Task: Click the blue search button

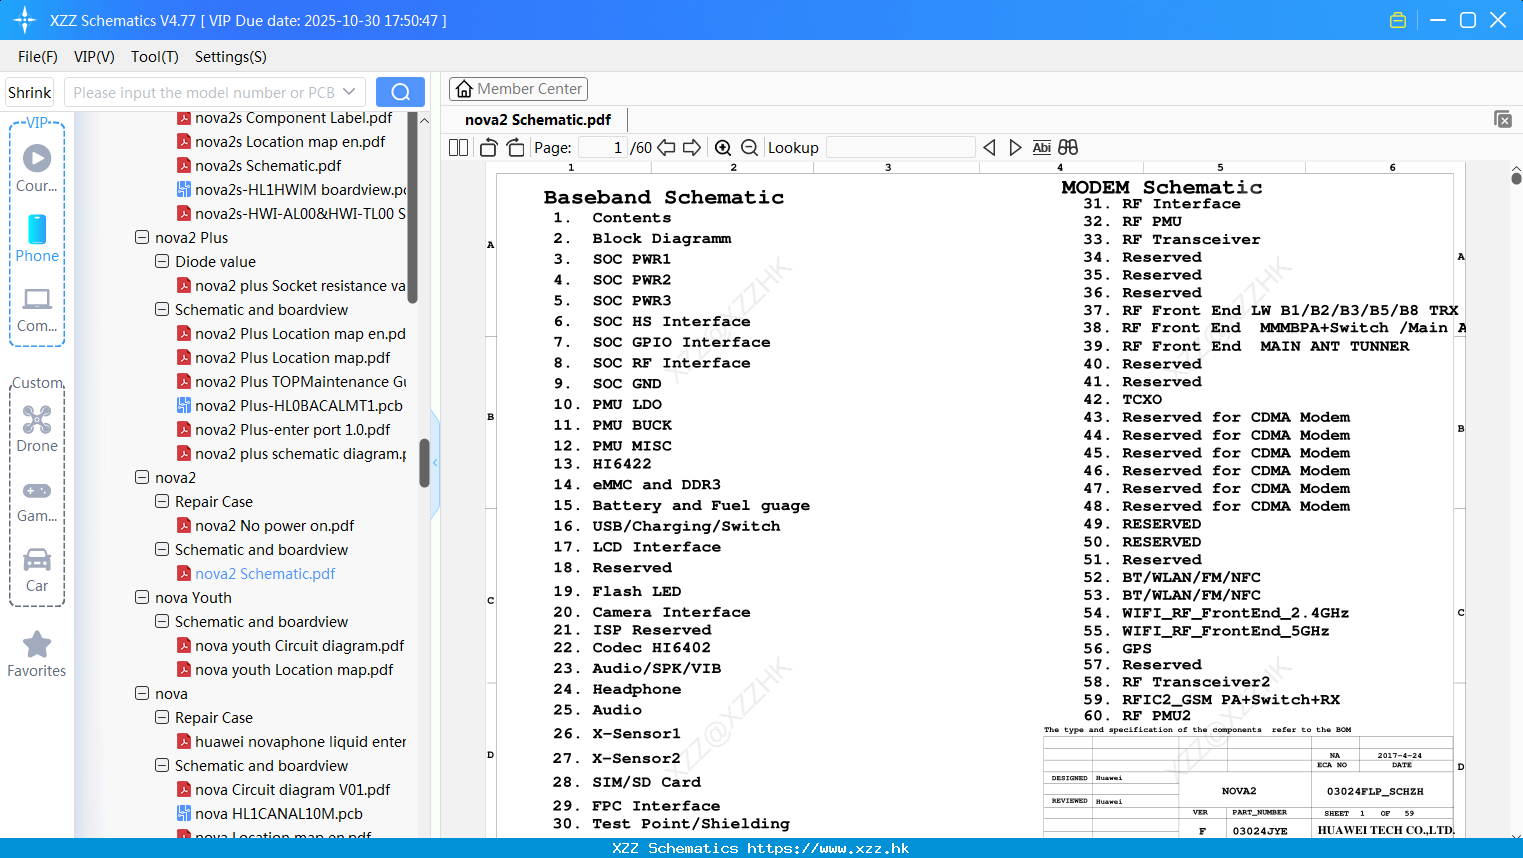Action: pos(400,92)
